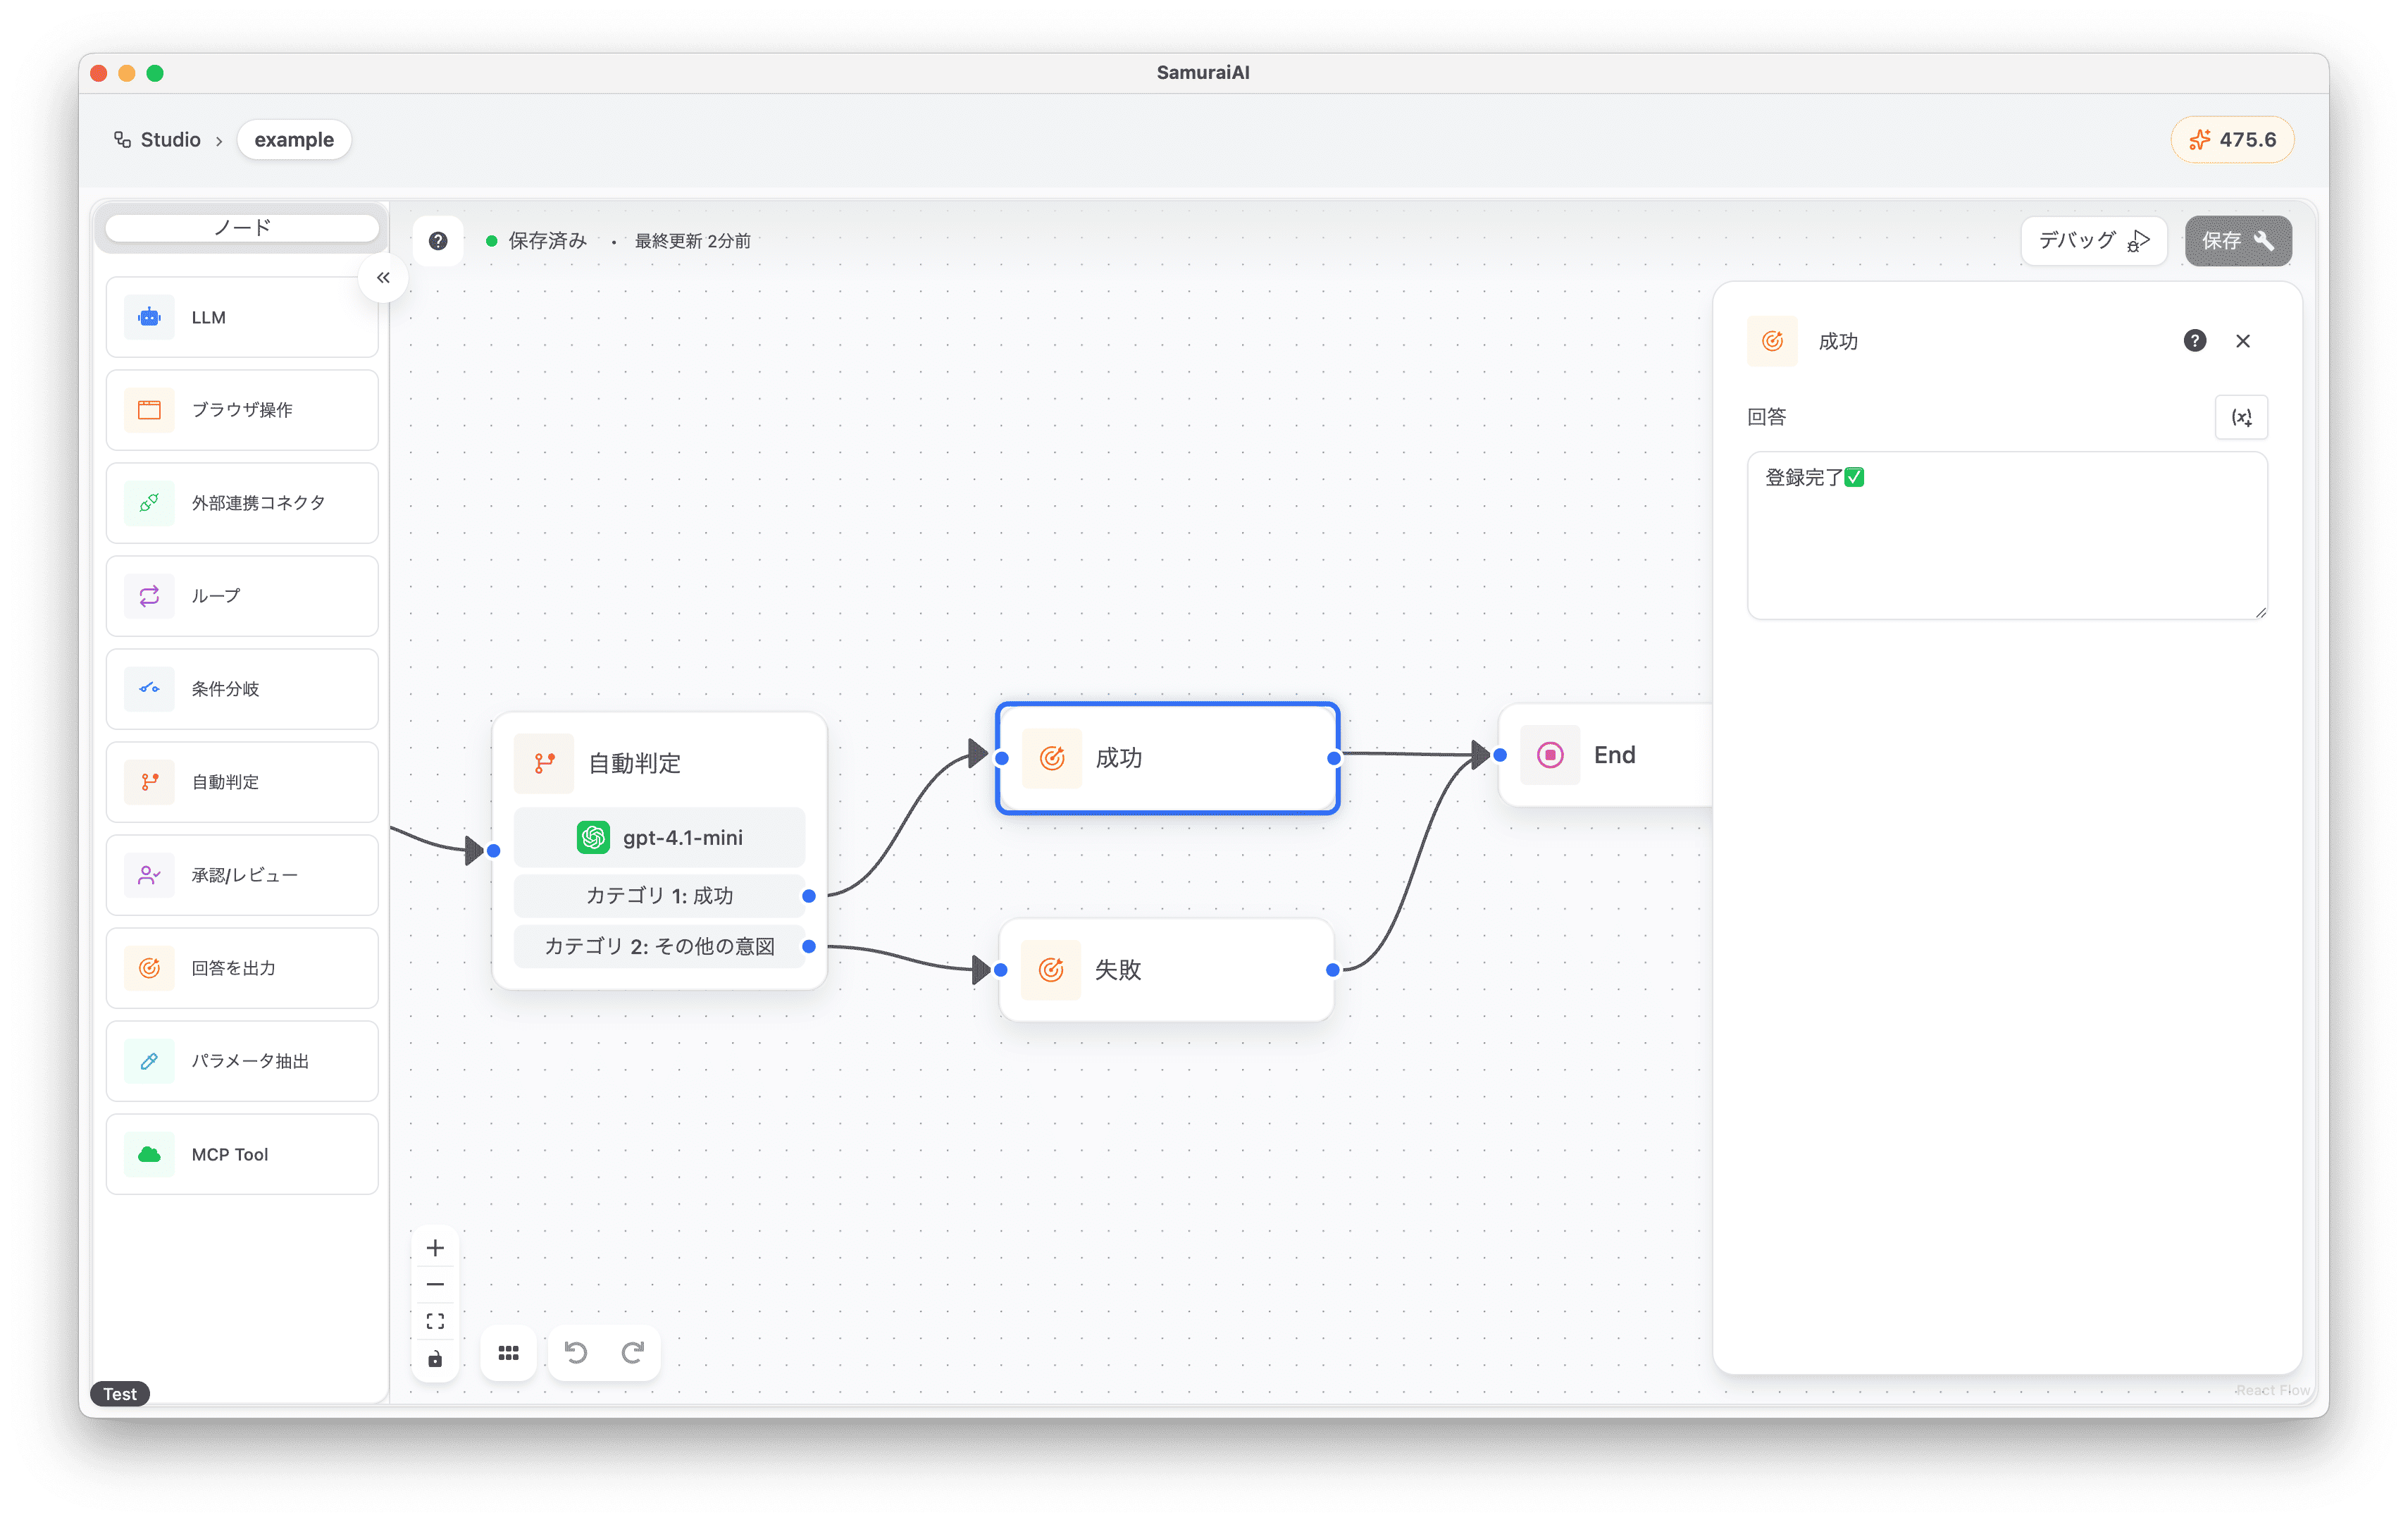
Task: Insert variable with the {x} button
Action: point(2241,417)
